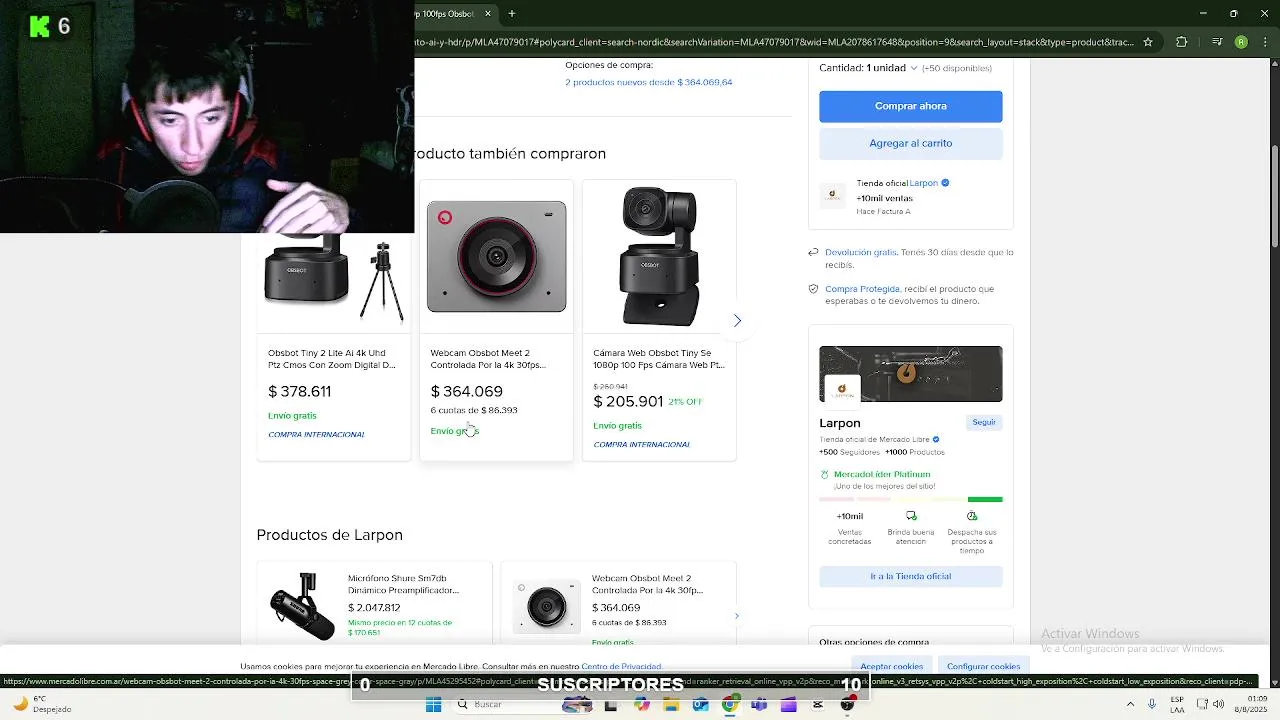Open the Webcam Obsbot Meet 2 grey camera image

coord(496,257)
